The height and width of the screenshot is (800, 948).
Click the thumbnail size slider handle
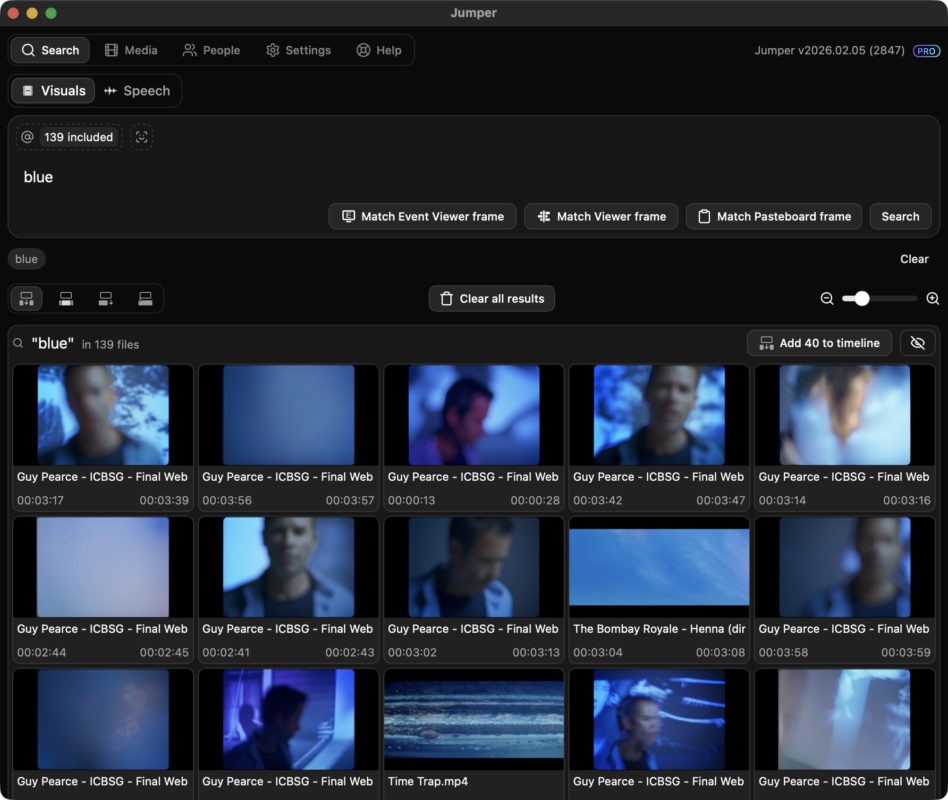pyautogui.click(x=862, y=299)
